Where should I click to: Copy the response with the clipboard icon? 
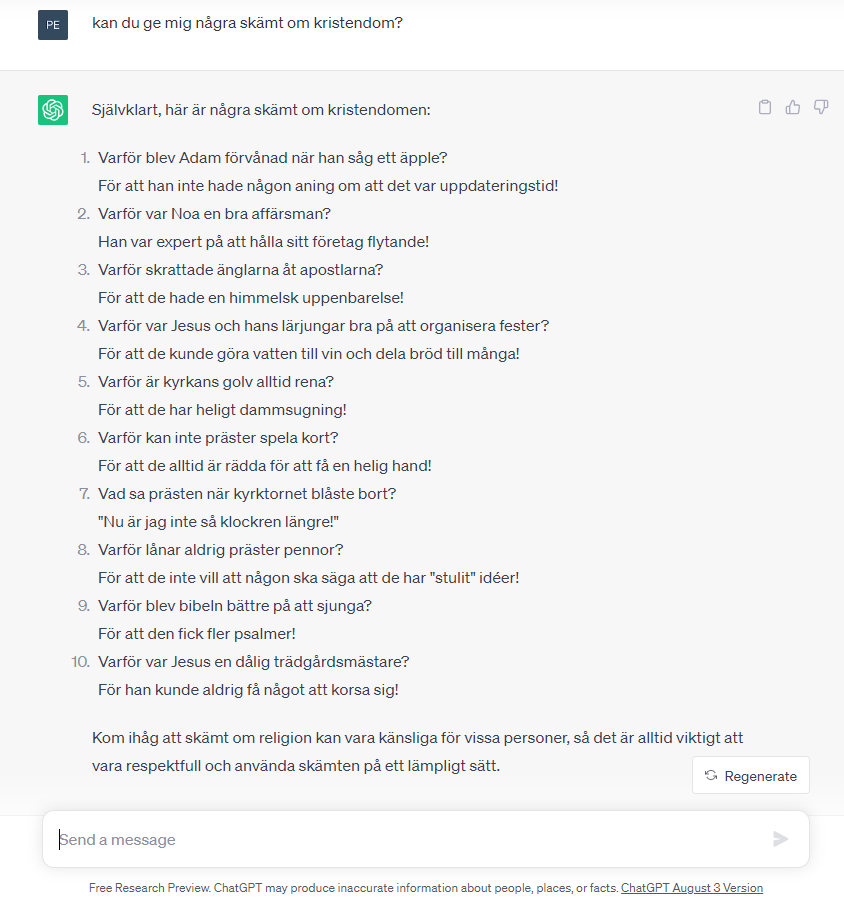(x=764, y=107)
